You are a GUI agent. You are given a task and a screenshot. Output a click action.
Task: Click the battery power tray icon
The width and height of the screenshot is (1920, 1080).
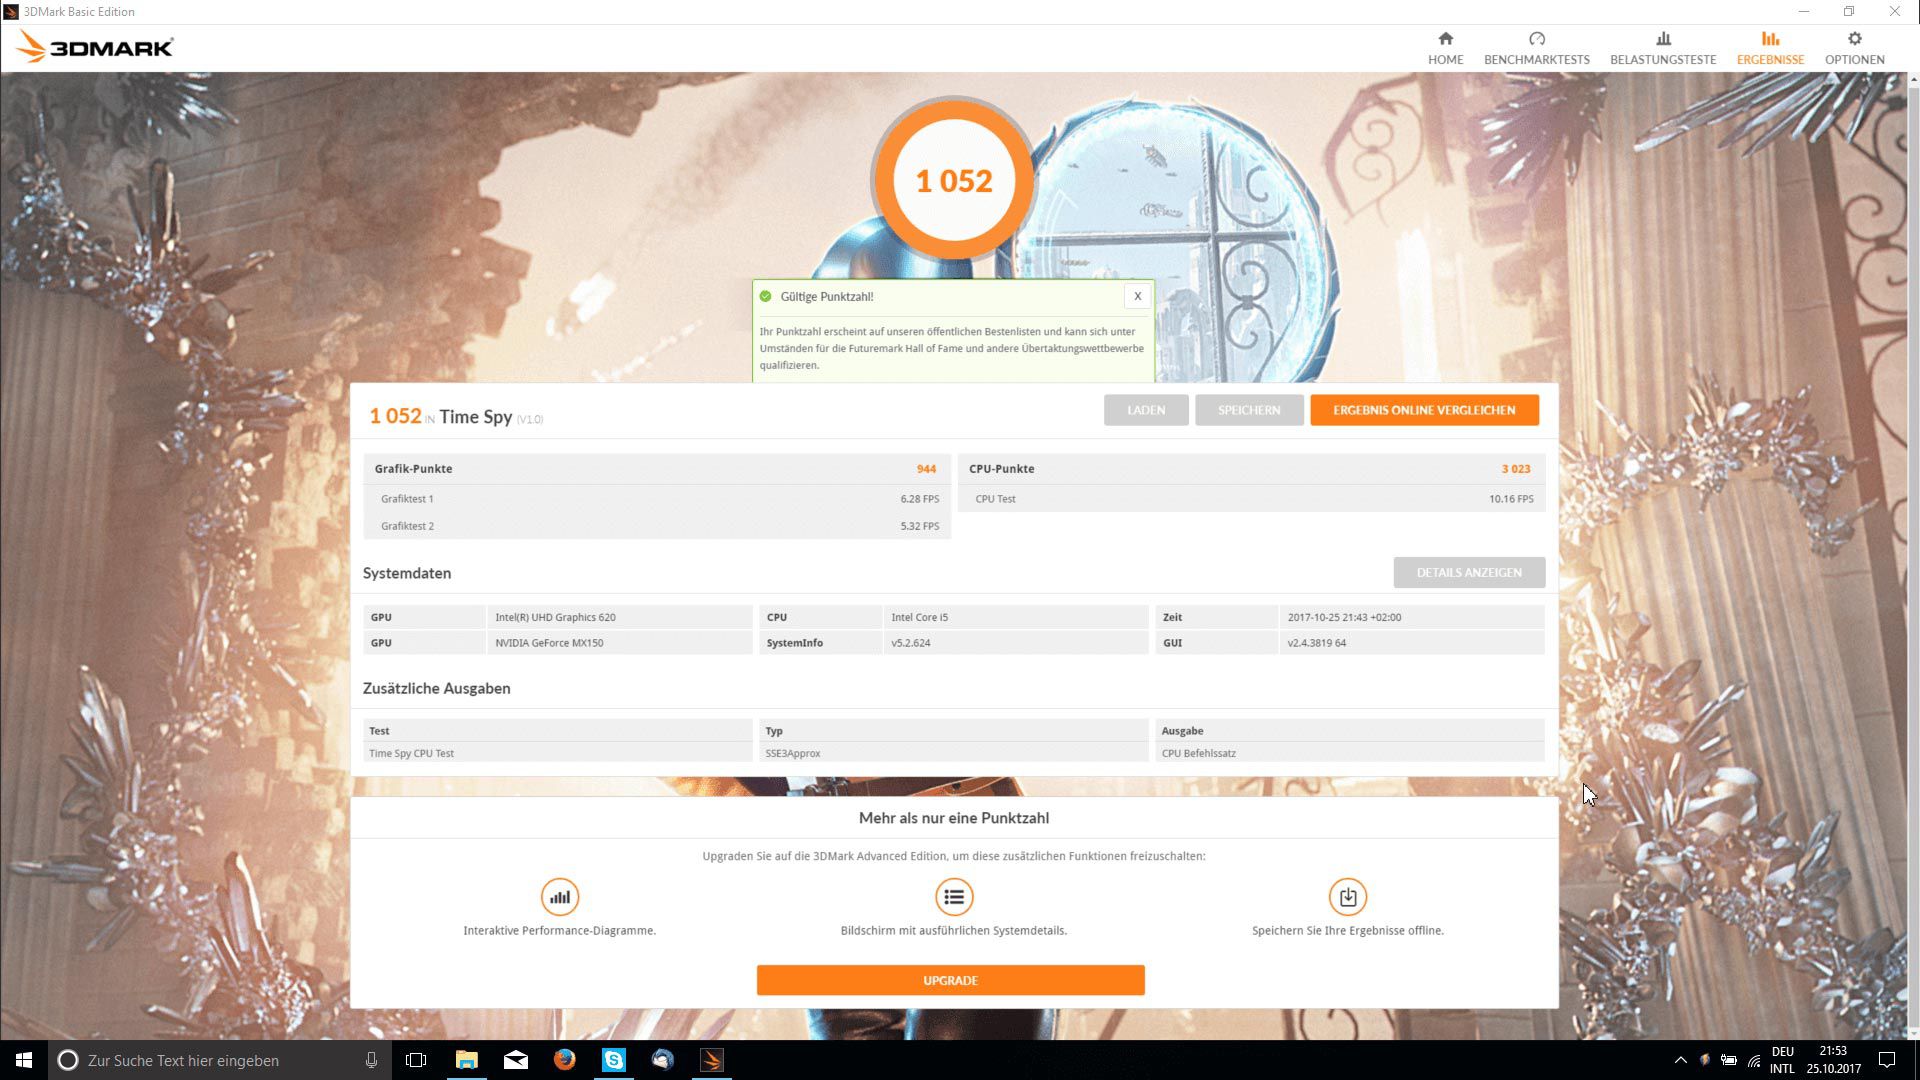pos(1729,1060)
